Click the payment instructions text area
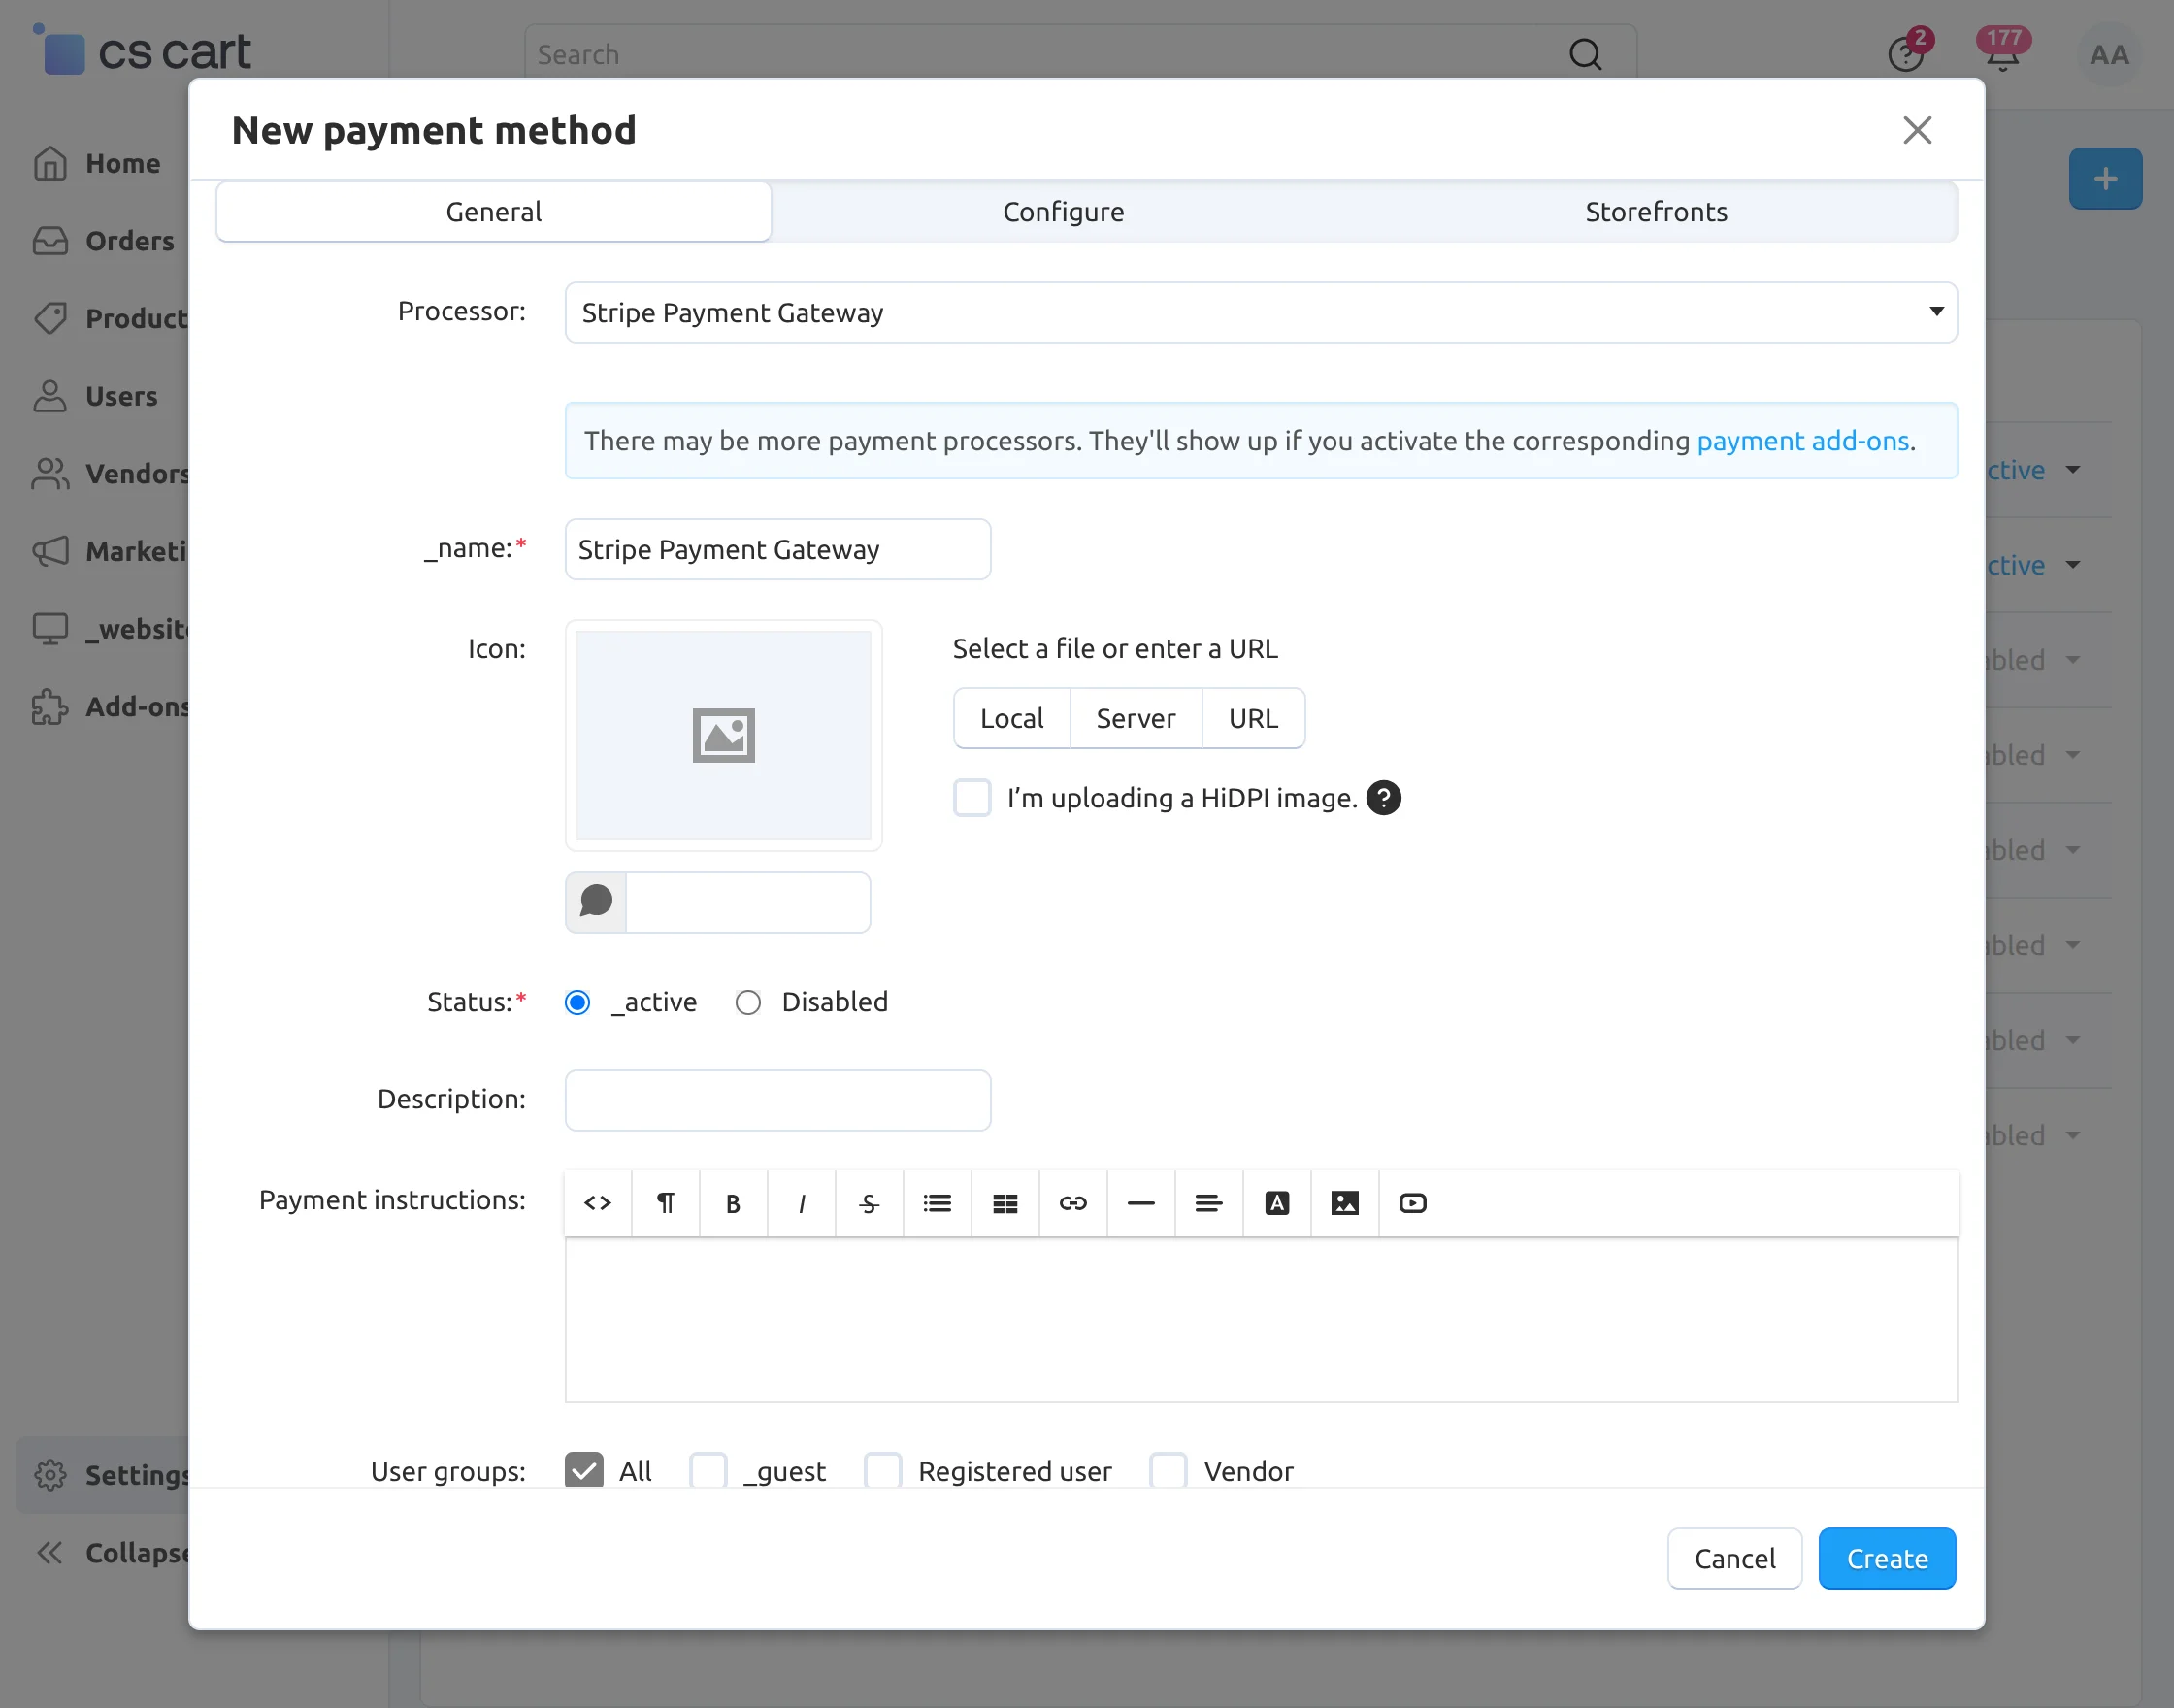The width and height of the screenshot is (2174, 1708). point(1261,1320)
